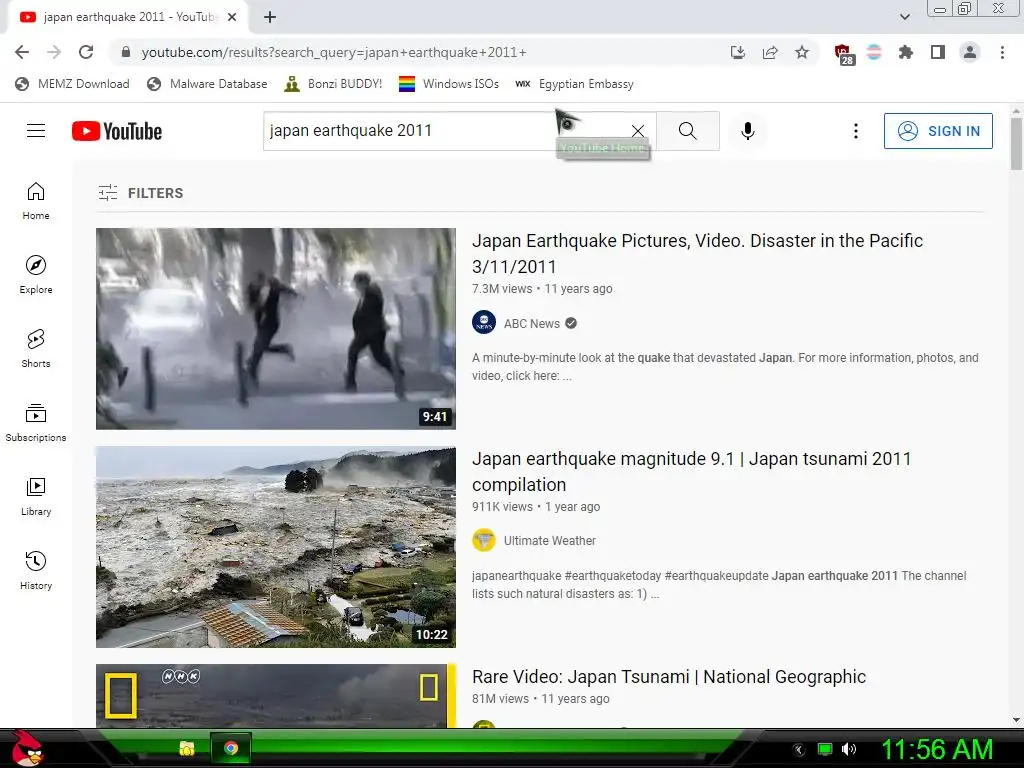Open the Malware Database bookmark
1024x768 pixels.
[208, 84]
